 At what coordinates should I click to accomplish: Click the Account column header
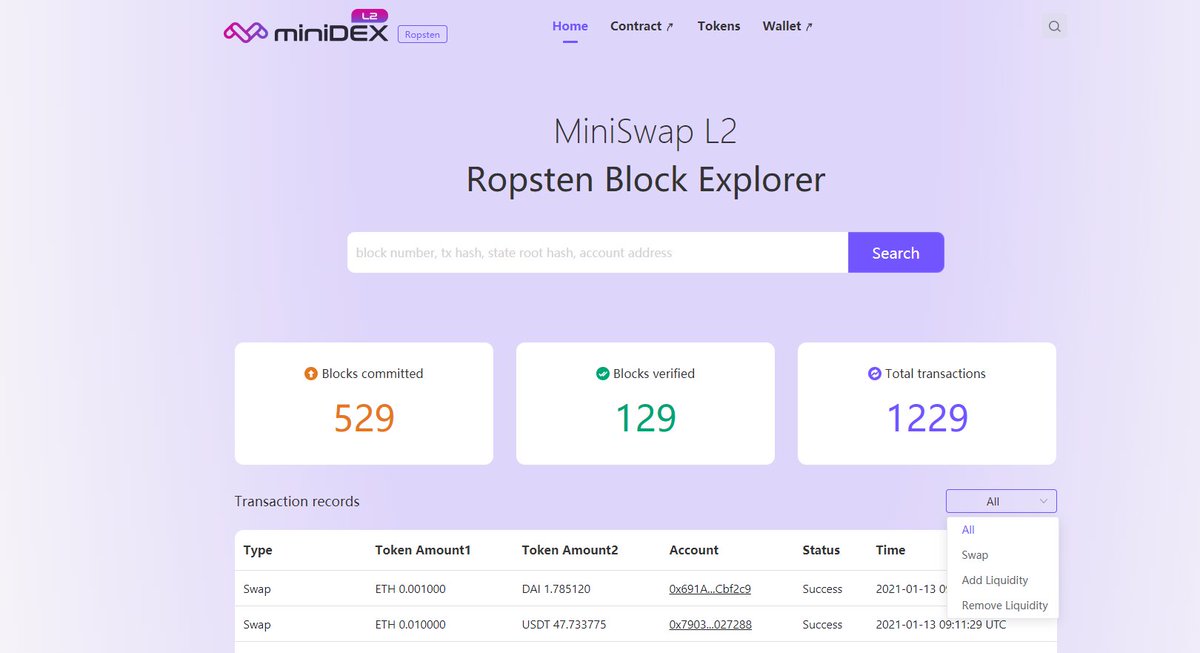(694, 550)
